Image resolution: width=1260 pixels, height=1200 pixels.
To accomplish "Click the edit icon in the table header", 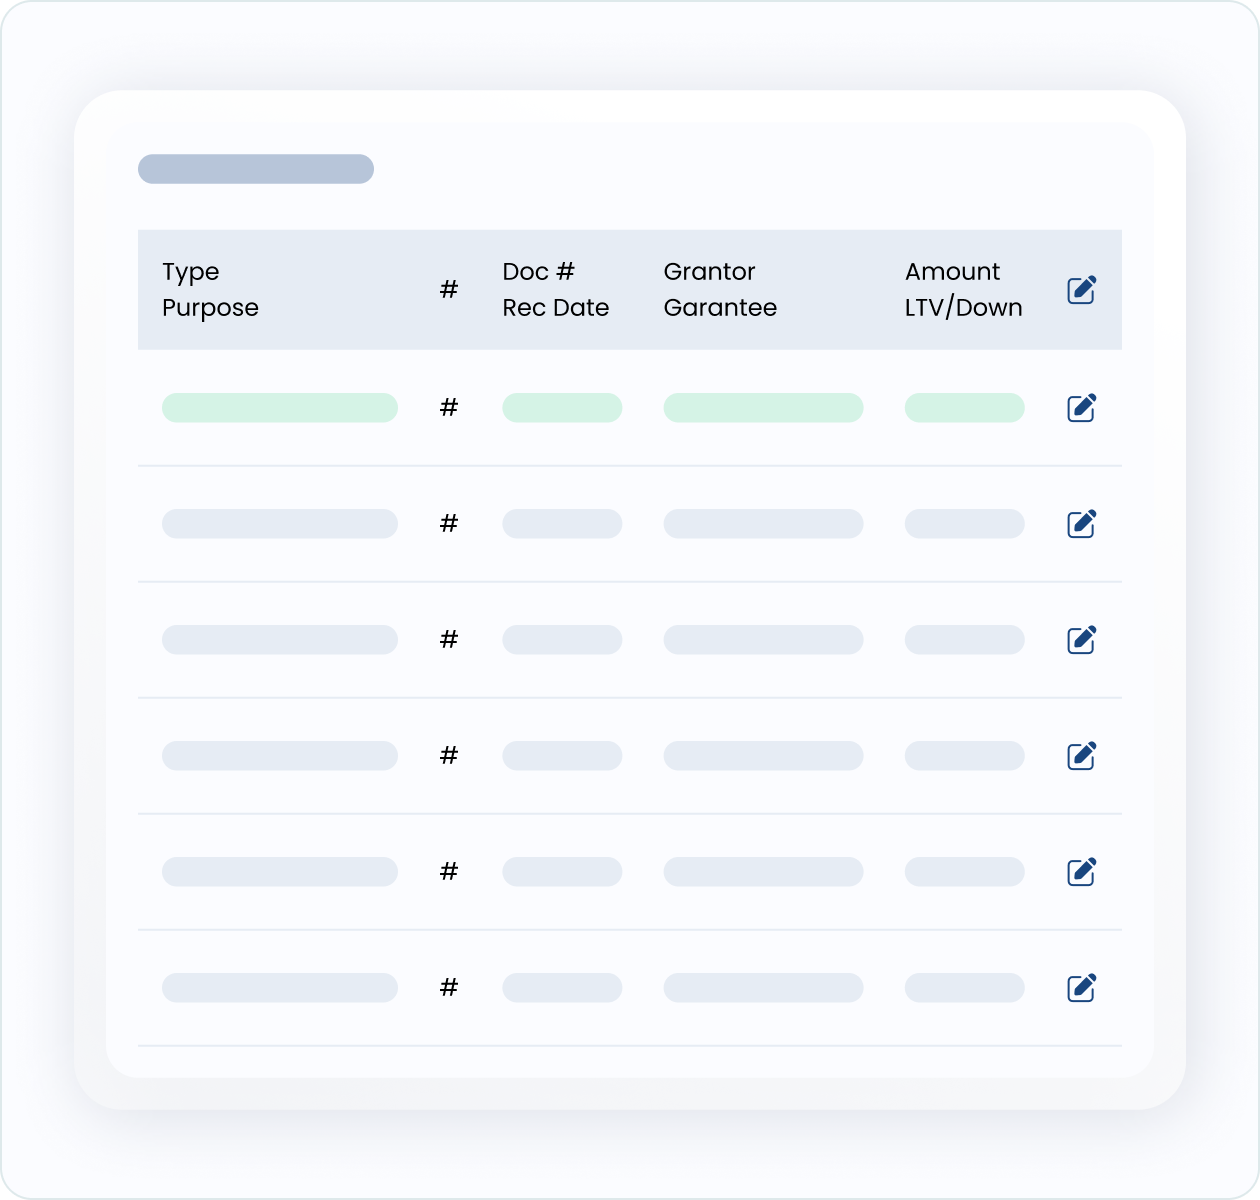I will [x=1081, y=290].
